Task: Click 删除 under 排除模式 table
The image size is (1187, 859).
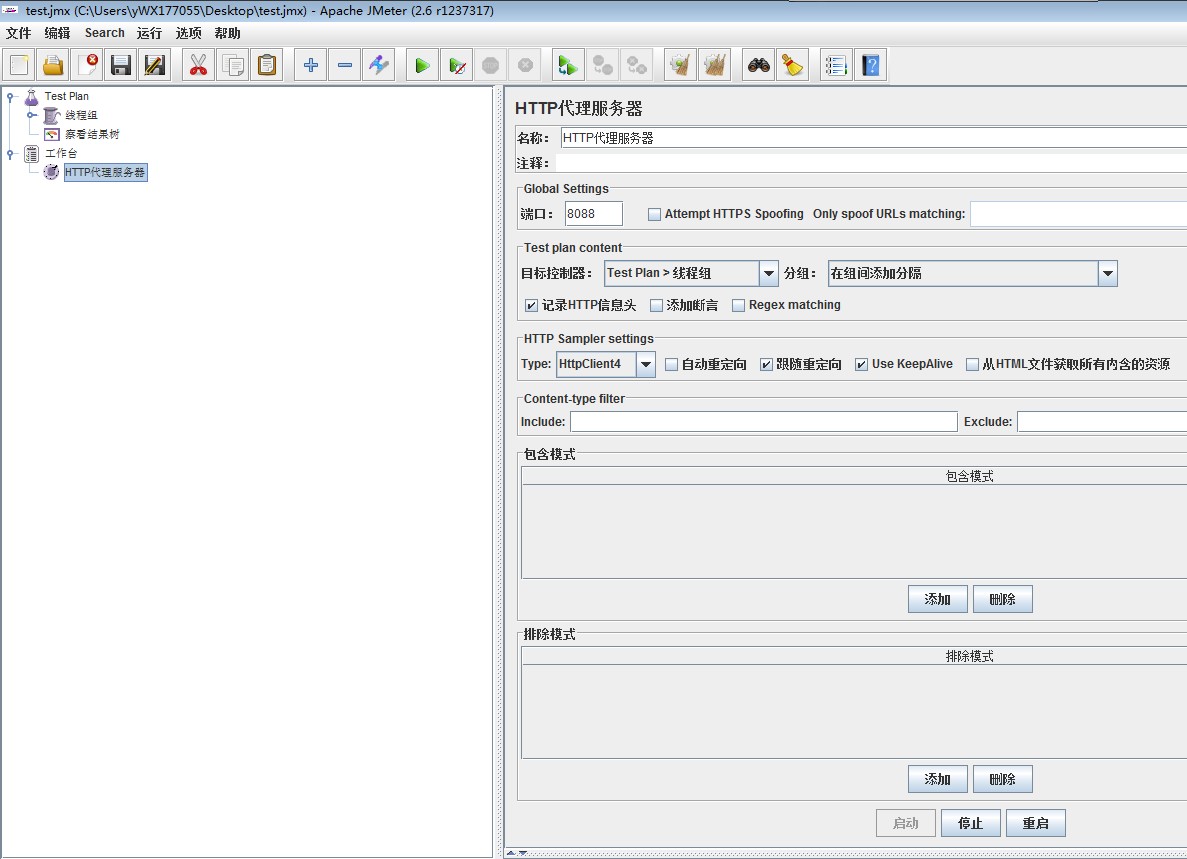Action: [x=1002, y=779]
